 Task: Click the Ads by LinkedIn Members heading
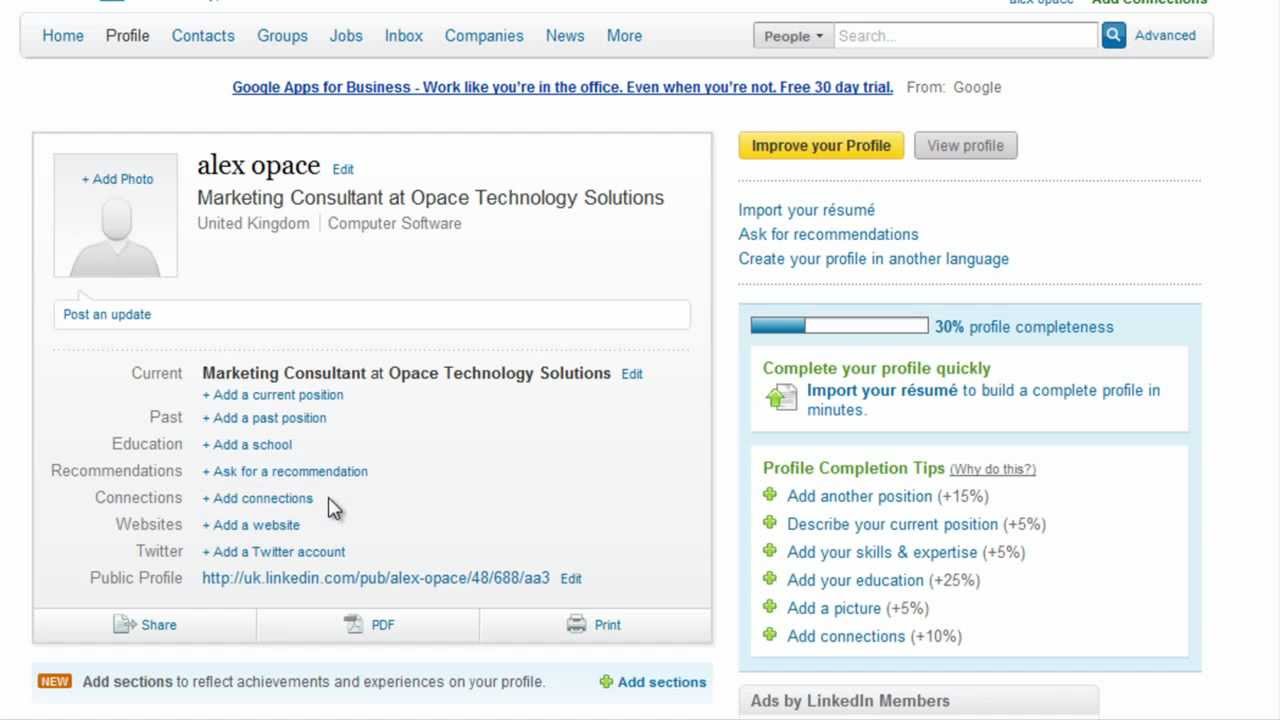pyautogui.click(x=850, y=701)
